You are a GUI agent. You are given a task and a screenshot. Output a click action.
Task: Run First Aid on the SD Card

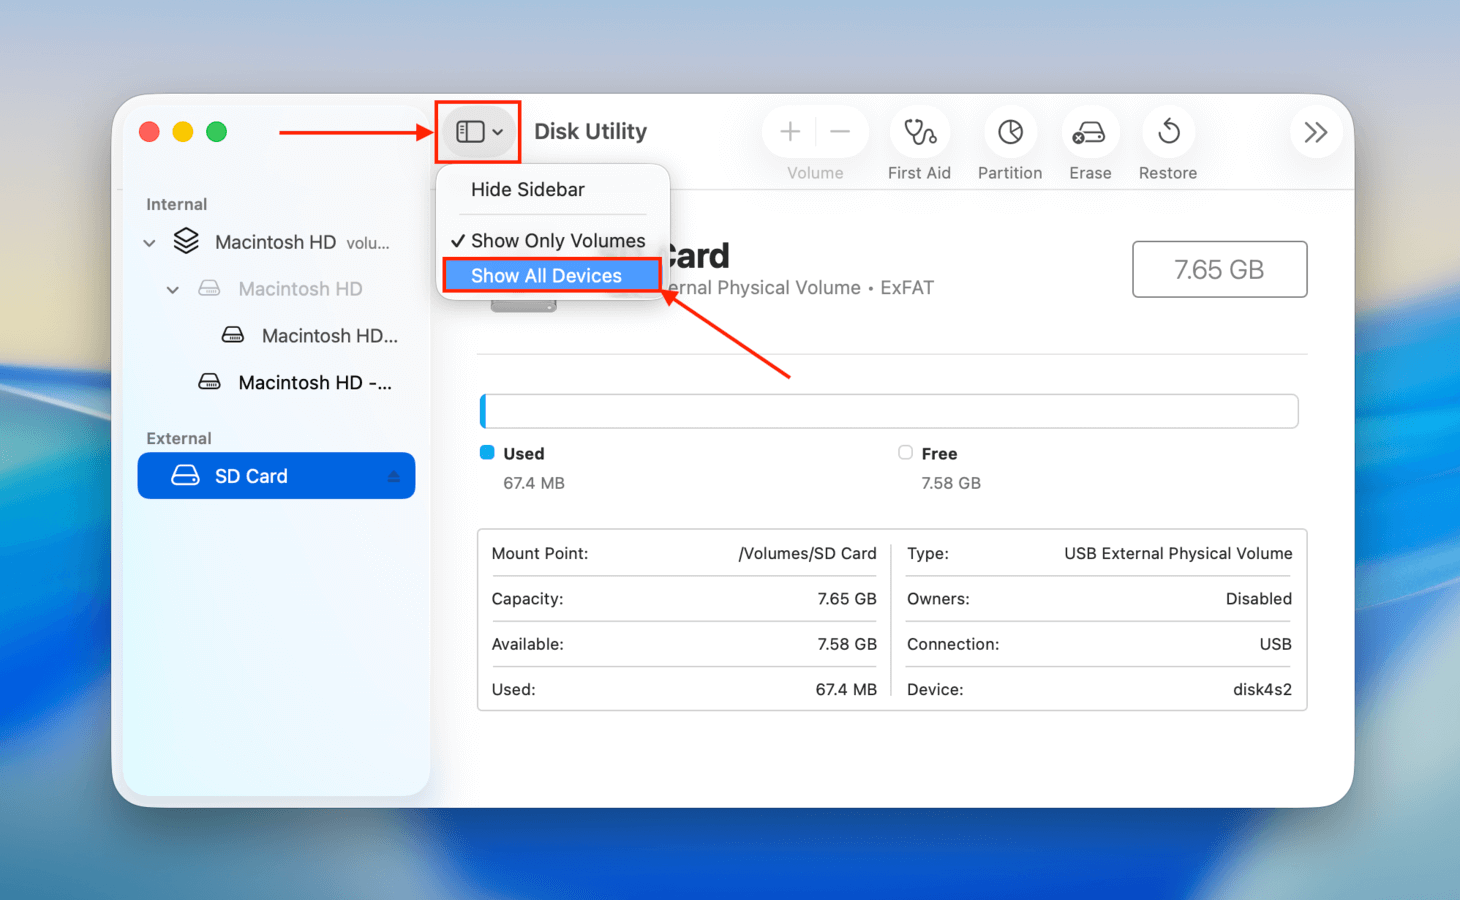[x=919, y=131]
